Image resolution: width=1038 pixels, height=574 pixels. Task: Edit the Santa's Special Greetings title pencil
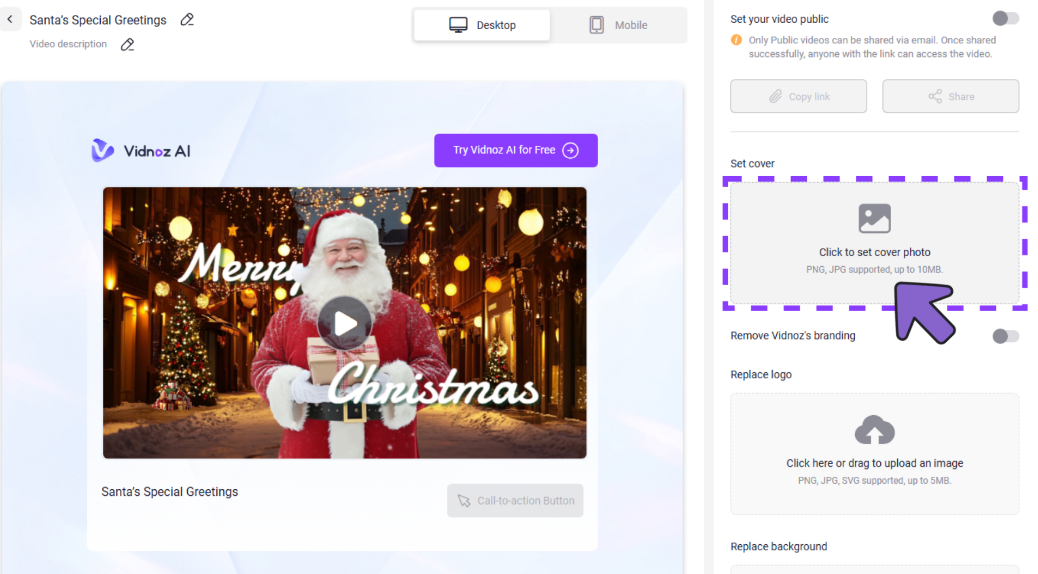[187, 20]
